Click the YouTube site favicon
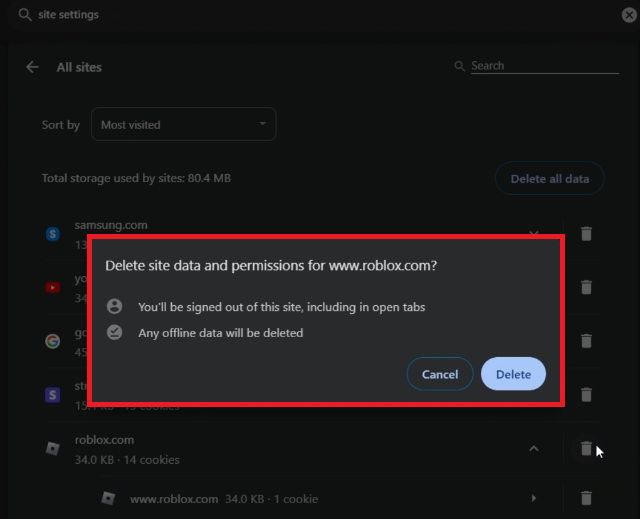The height and width of the screenshot is (519, 640). coord(53,288)
